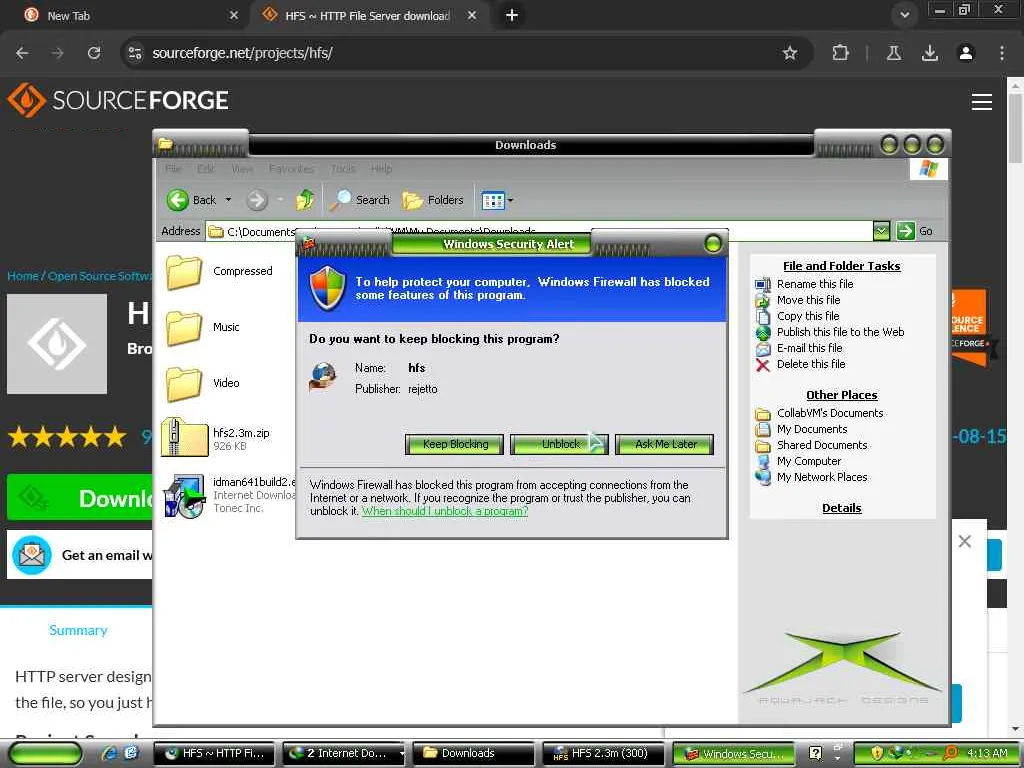Close the HFS SourceForge browser tab
This screenshot has width=1024, height=768.
tap(472, 15)
